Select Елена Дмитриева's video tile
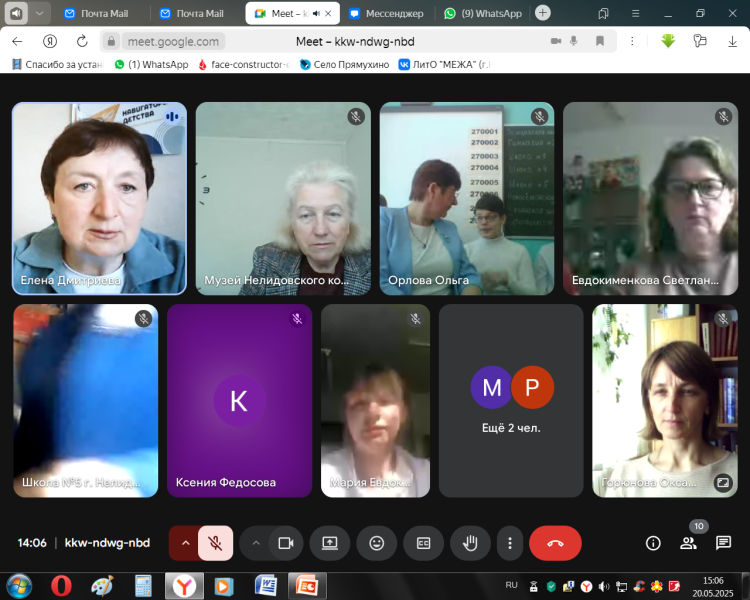This screenshot has height=600, width=750. pyautogui.click(x=99, y=198)
